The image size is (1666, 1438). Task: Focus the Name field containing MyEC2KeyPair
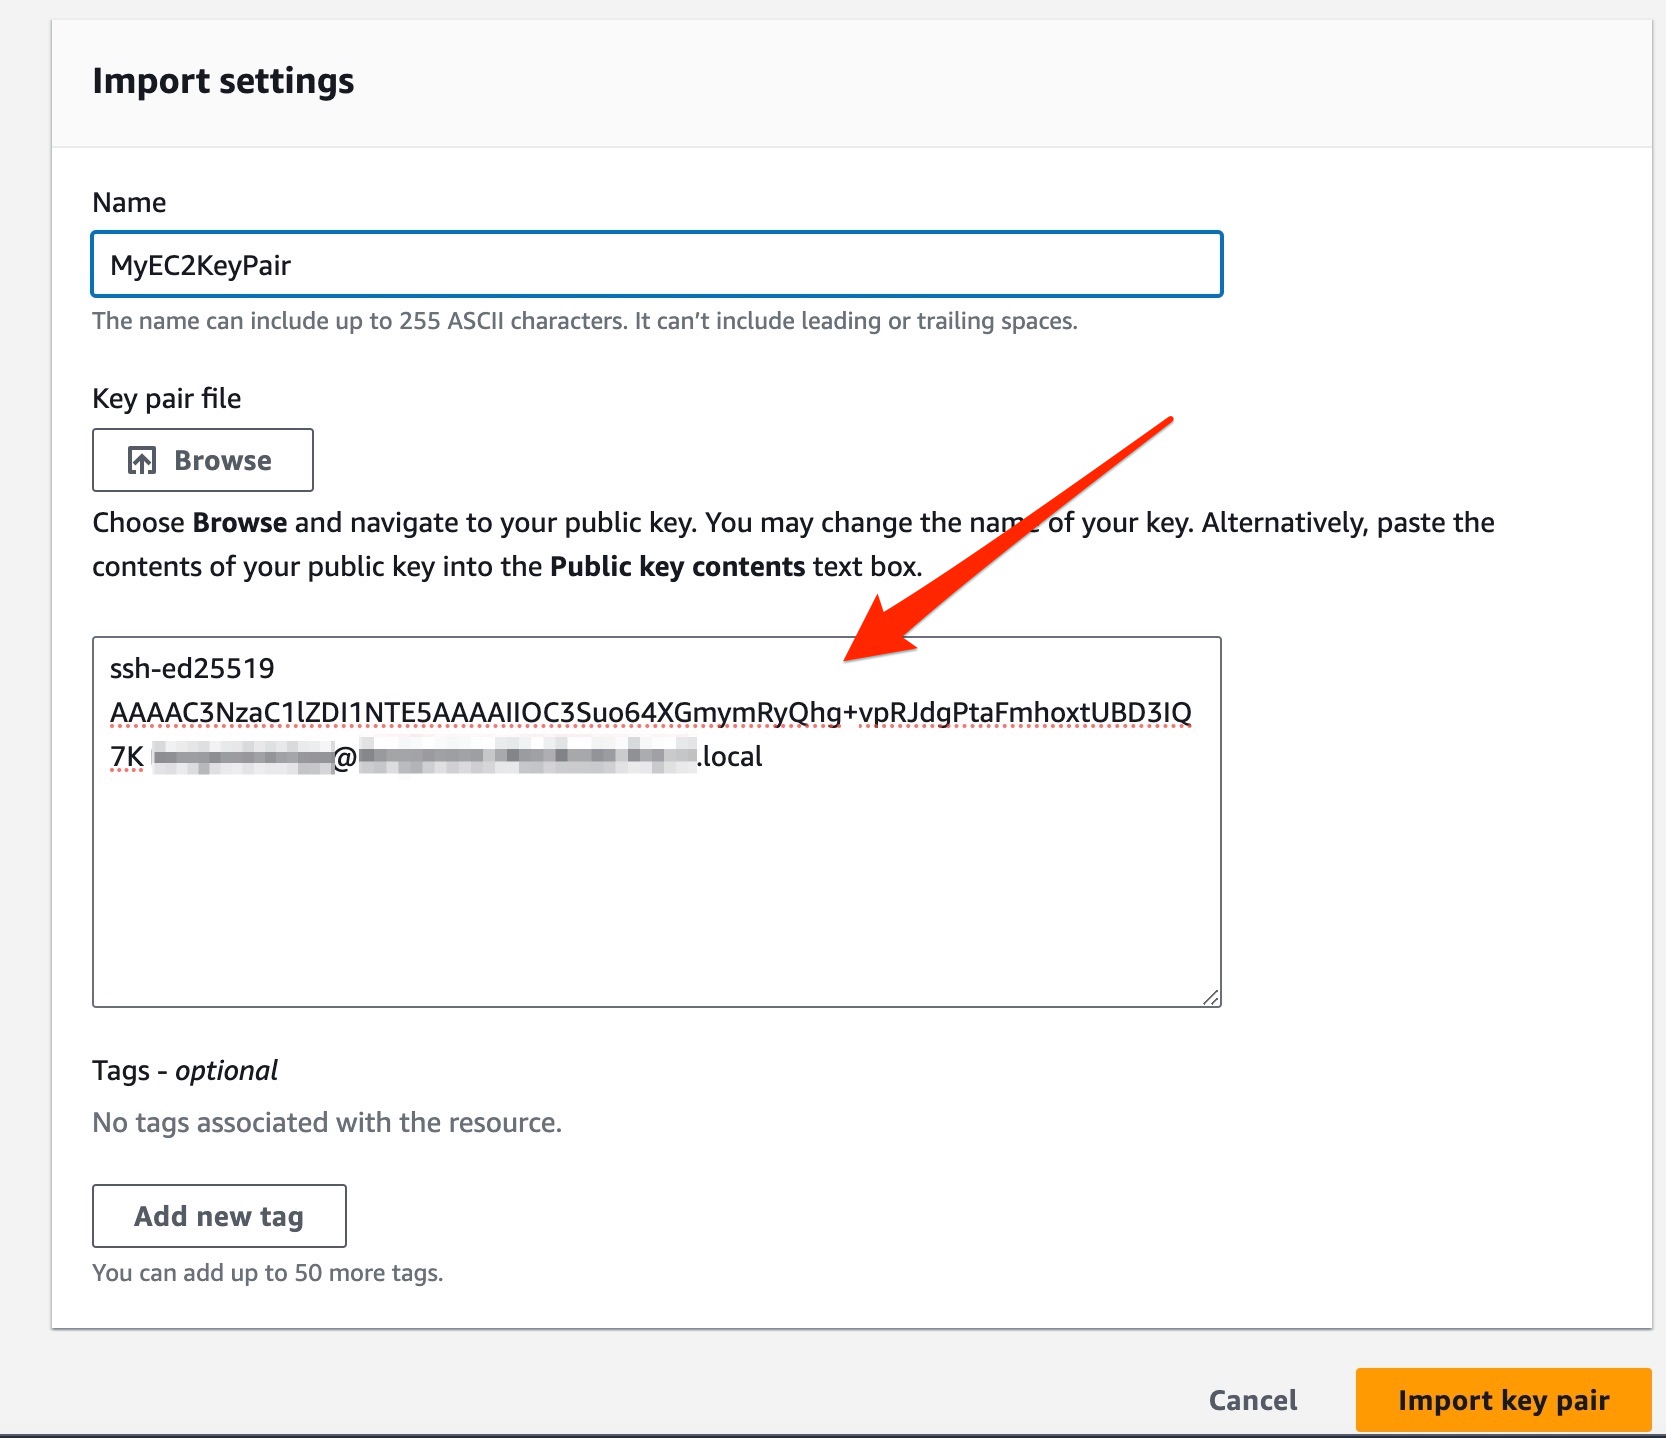(x=656, y=265)
